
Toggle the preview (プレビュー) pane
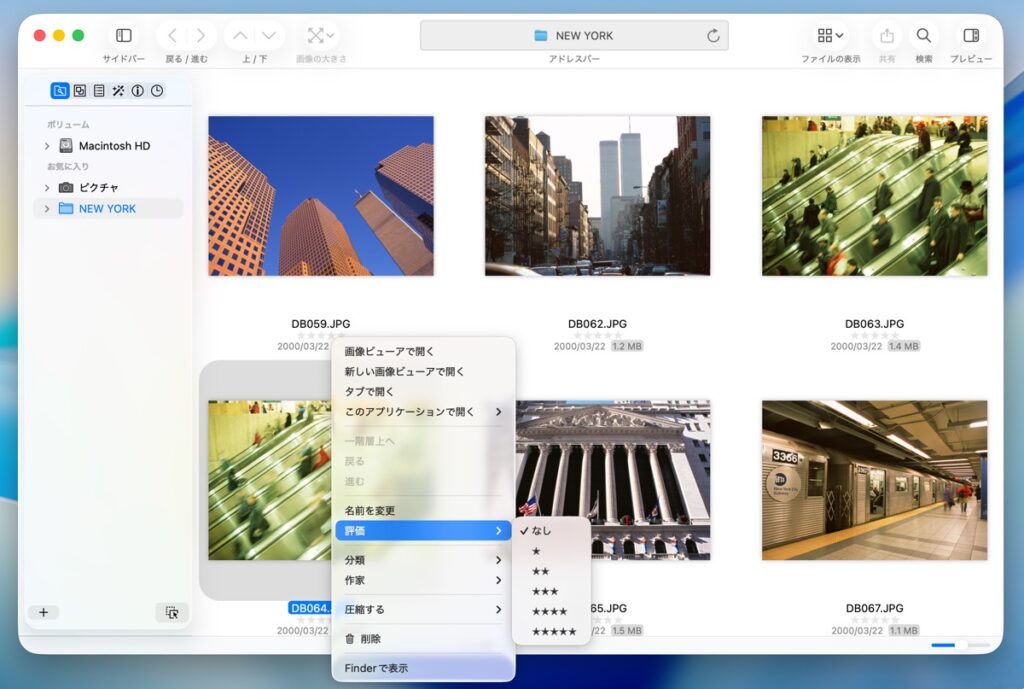(970, 36)
